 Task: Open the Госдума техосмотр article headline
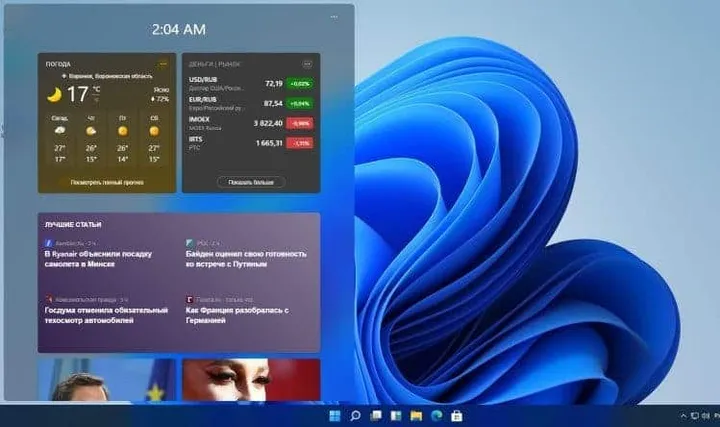pos(105,315)
